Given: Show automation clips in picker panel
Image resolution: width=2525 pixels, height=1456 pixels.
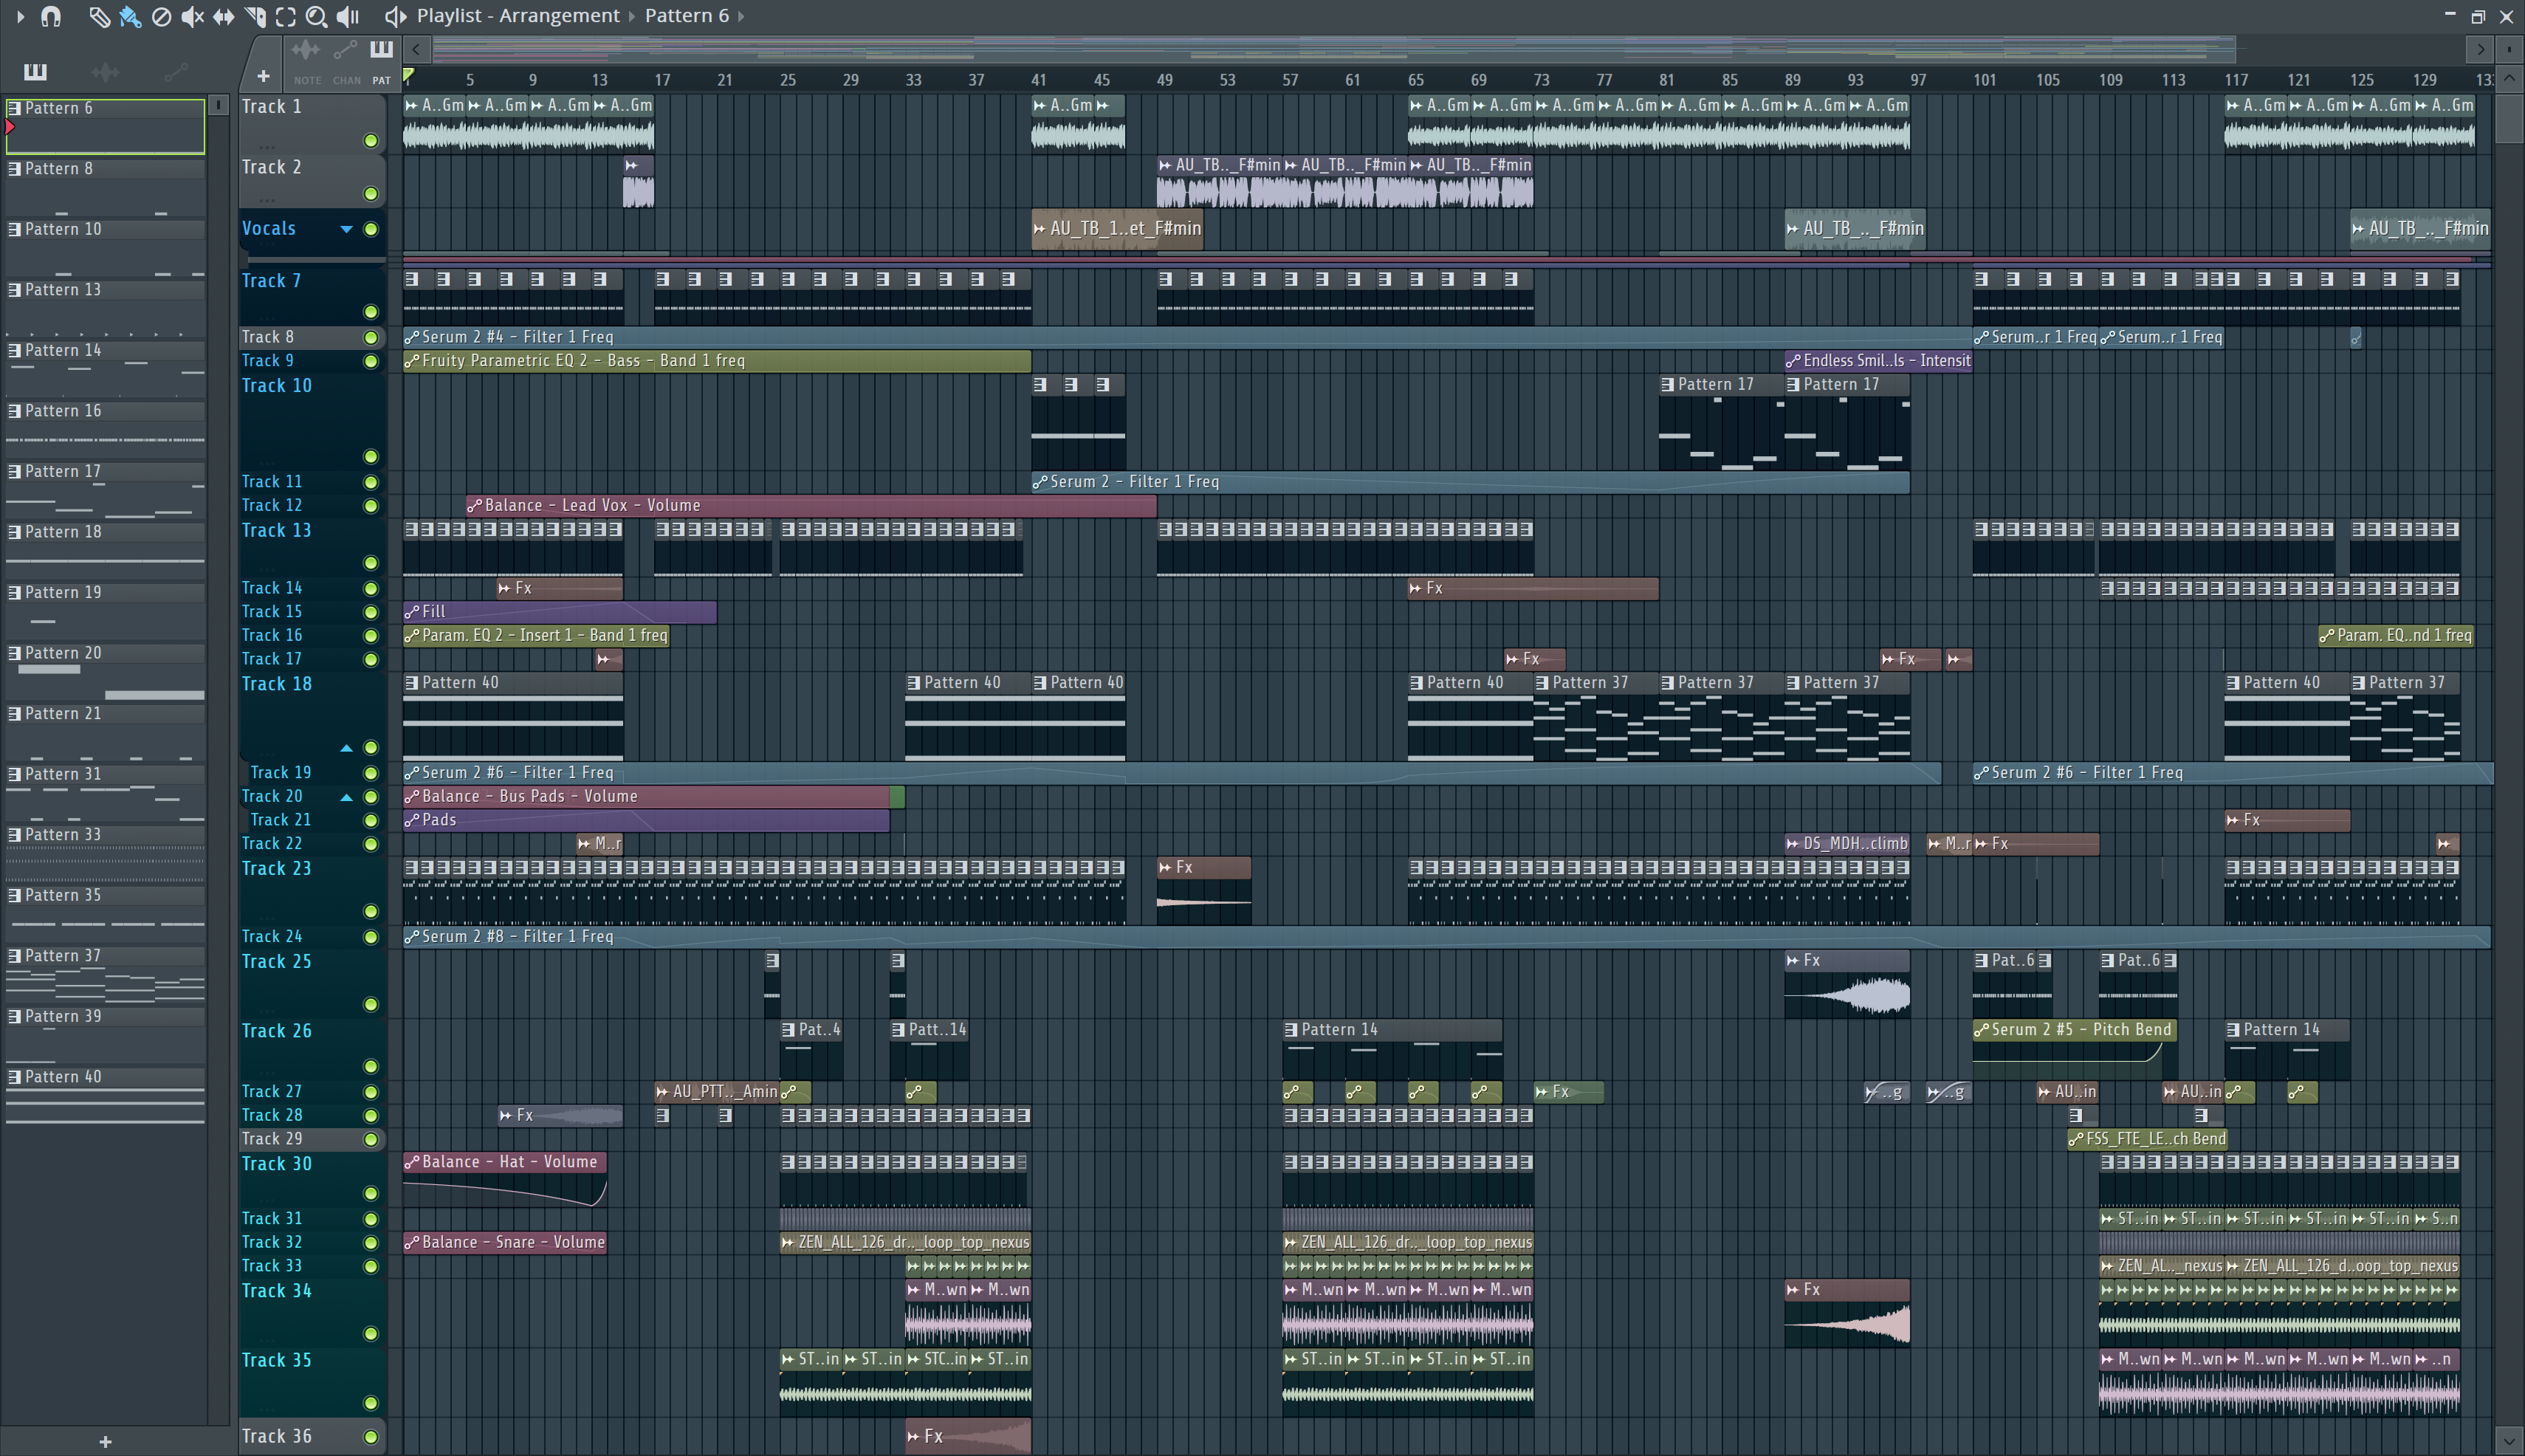Looking at the screenshot, I should tap(176, 71).
